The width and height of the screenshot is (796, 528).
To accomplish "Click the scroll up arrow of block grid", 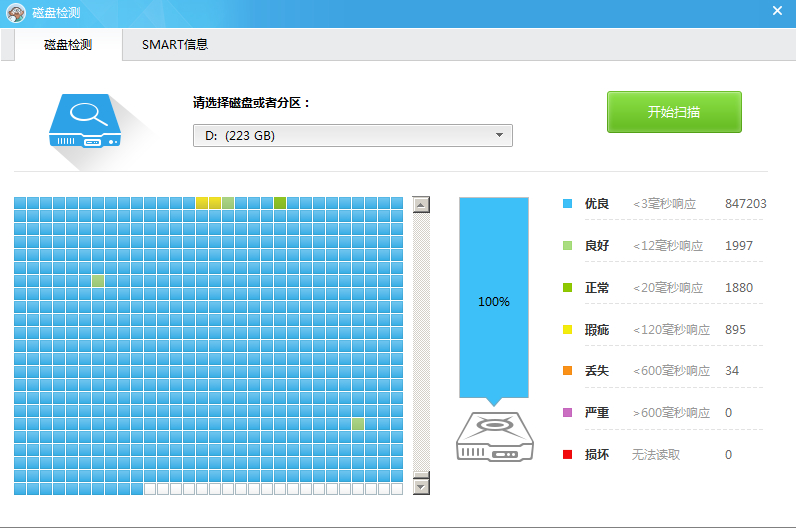I will point(421,205).
